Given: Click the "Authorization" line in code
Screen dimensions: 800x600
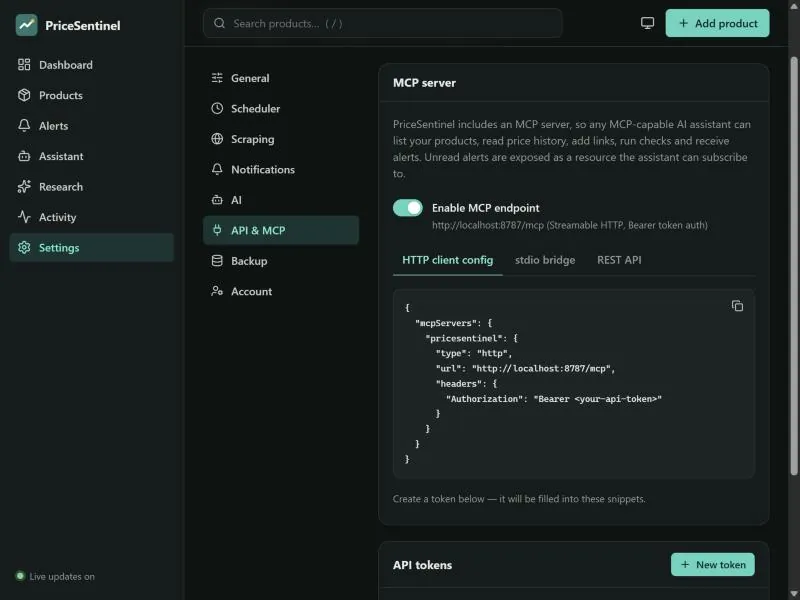Looking at the screenshot, I should coord(554,399).
